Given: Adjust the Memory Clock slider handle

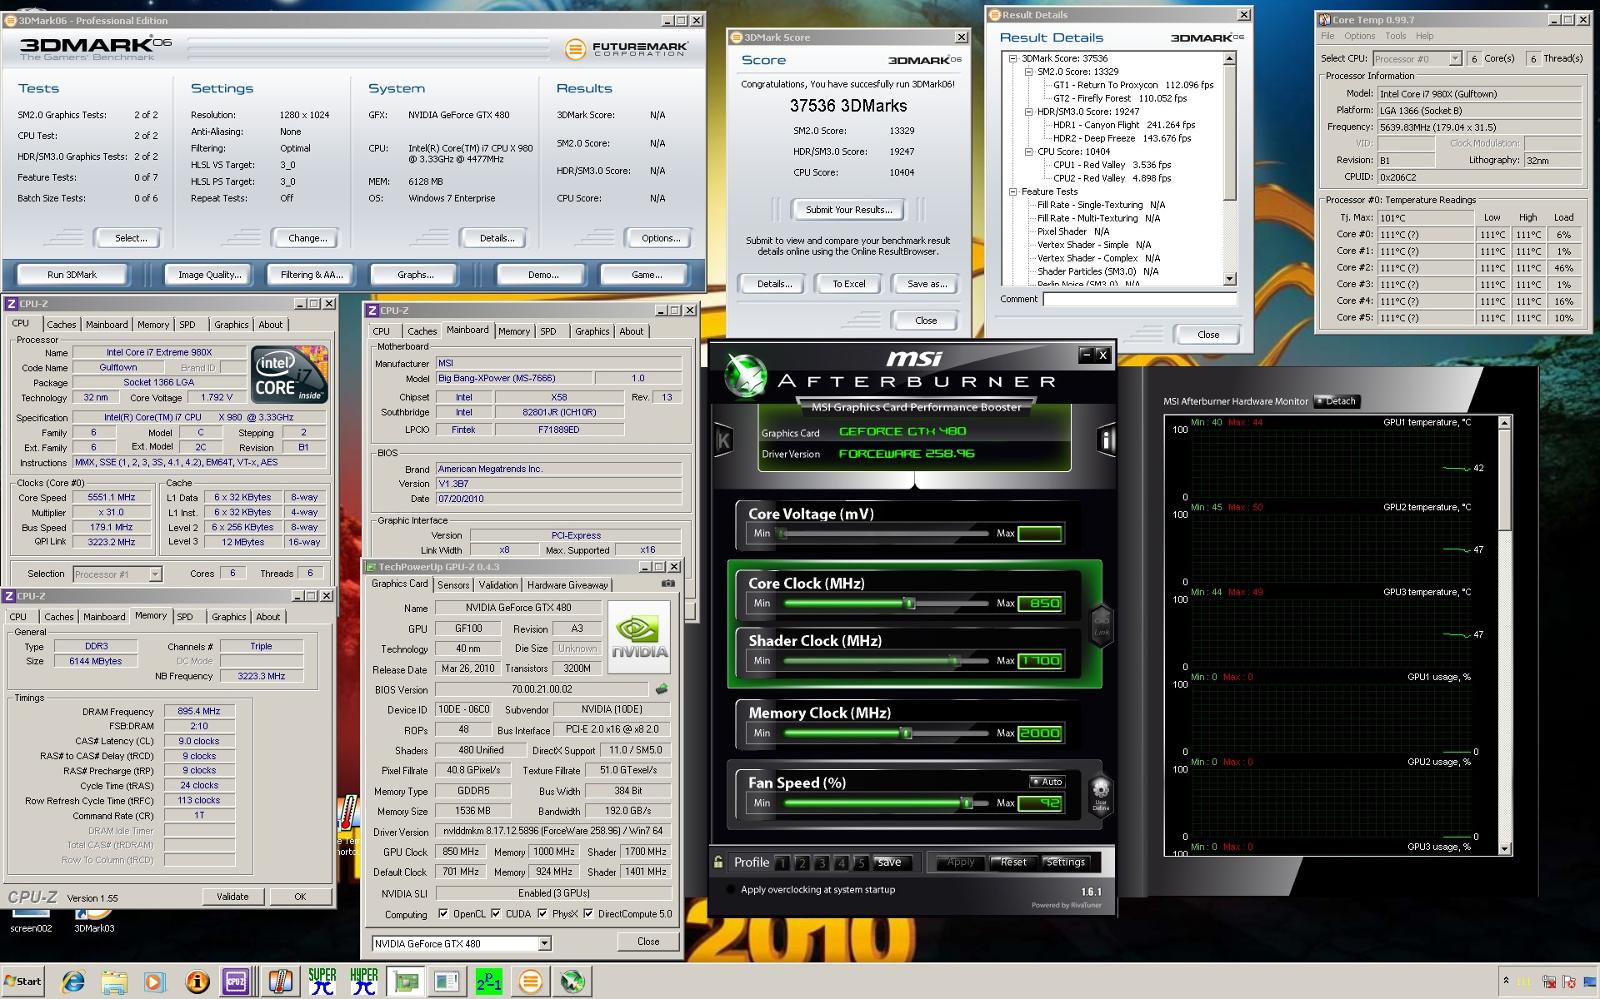Looking at the screenshot, I should click(906, 733).
